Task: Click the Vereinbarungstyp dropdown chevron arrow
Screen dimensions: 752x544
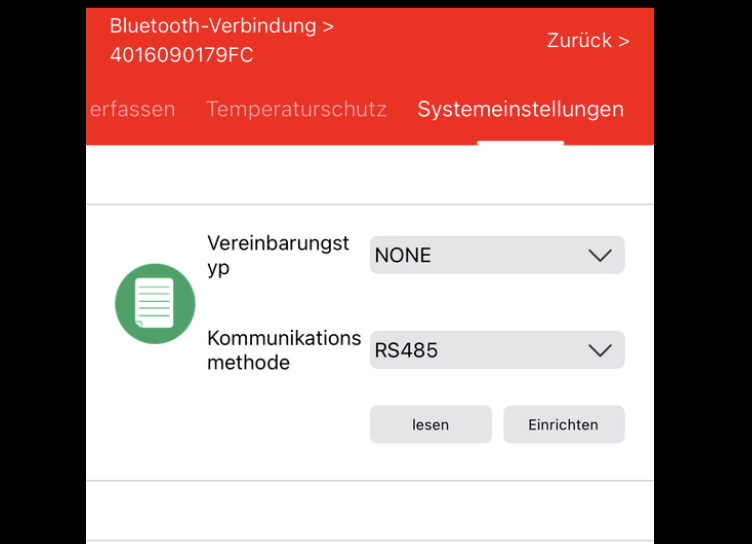Action: click(x=600, y=255)
